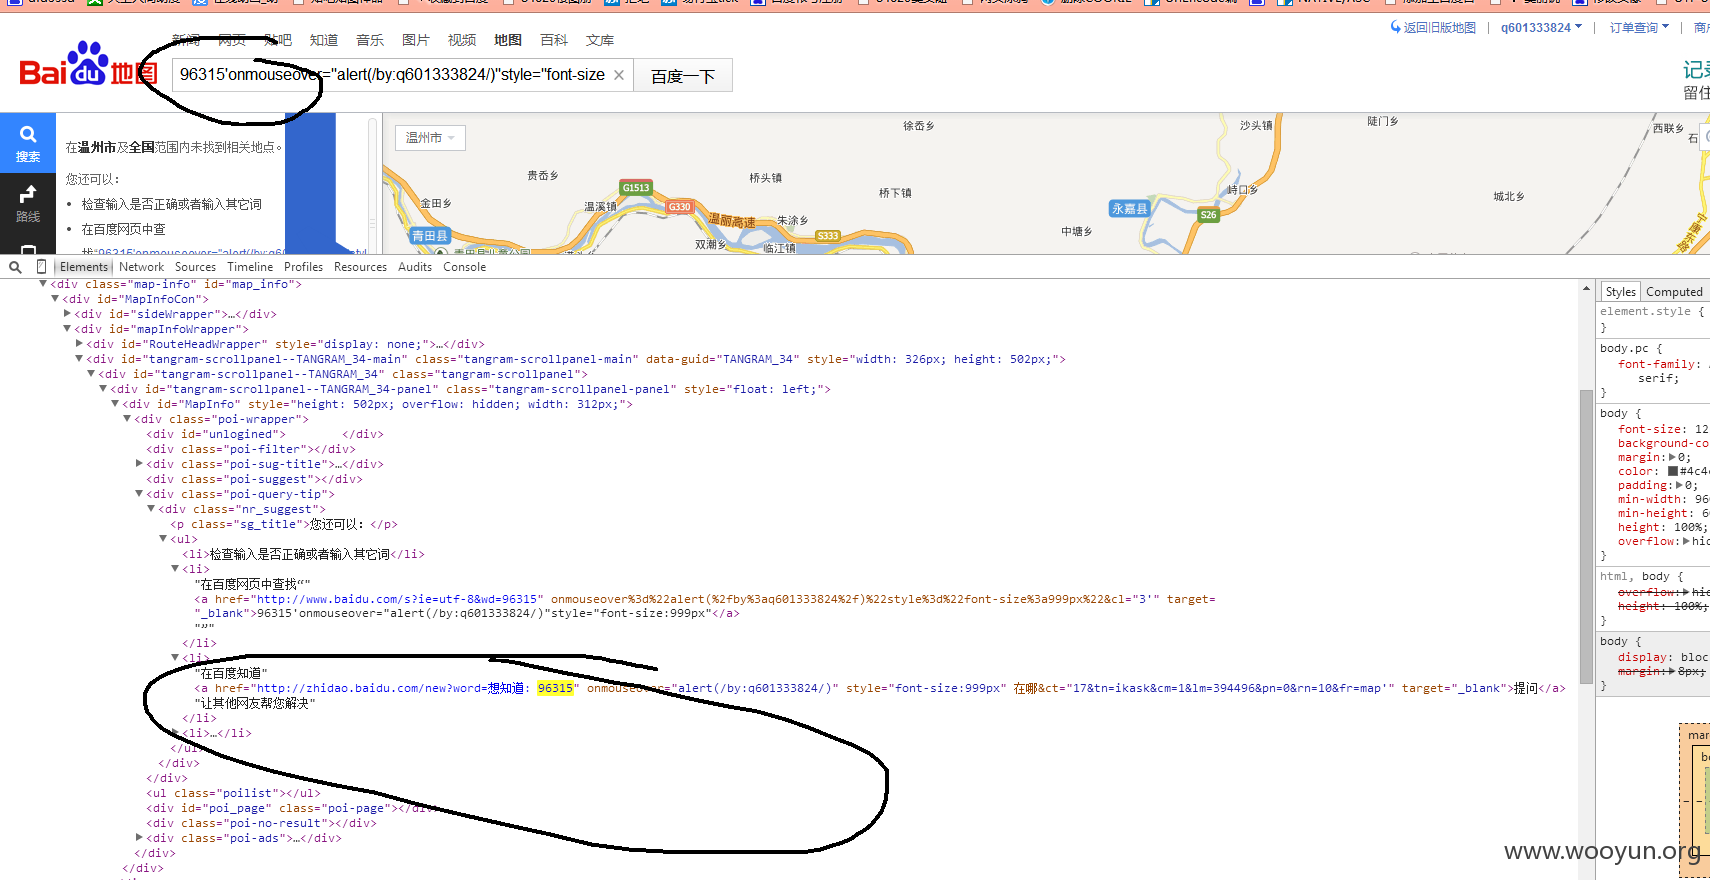Select the ul class poilist line
1710x880 pixels.
click(232, 793)
